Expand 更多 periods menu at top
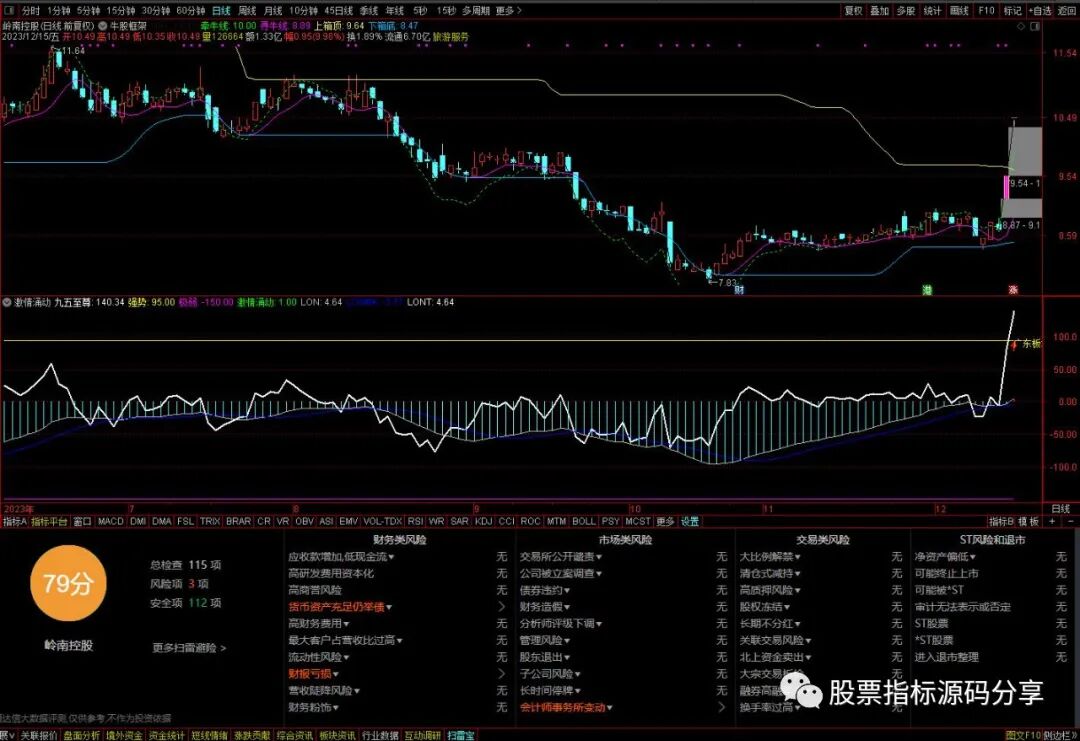This screenshot has height=741, width=1080. coord(508,11)
